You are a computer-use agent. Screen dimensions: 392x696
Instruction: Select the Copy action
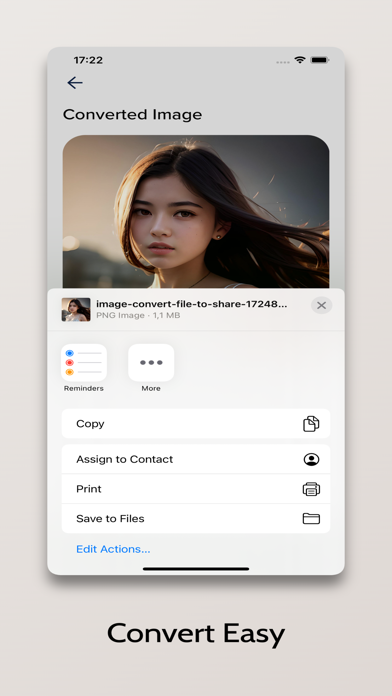[x=196, y=423]
